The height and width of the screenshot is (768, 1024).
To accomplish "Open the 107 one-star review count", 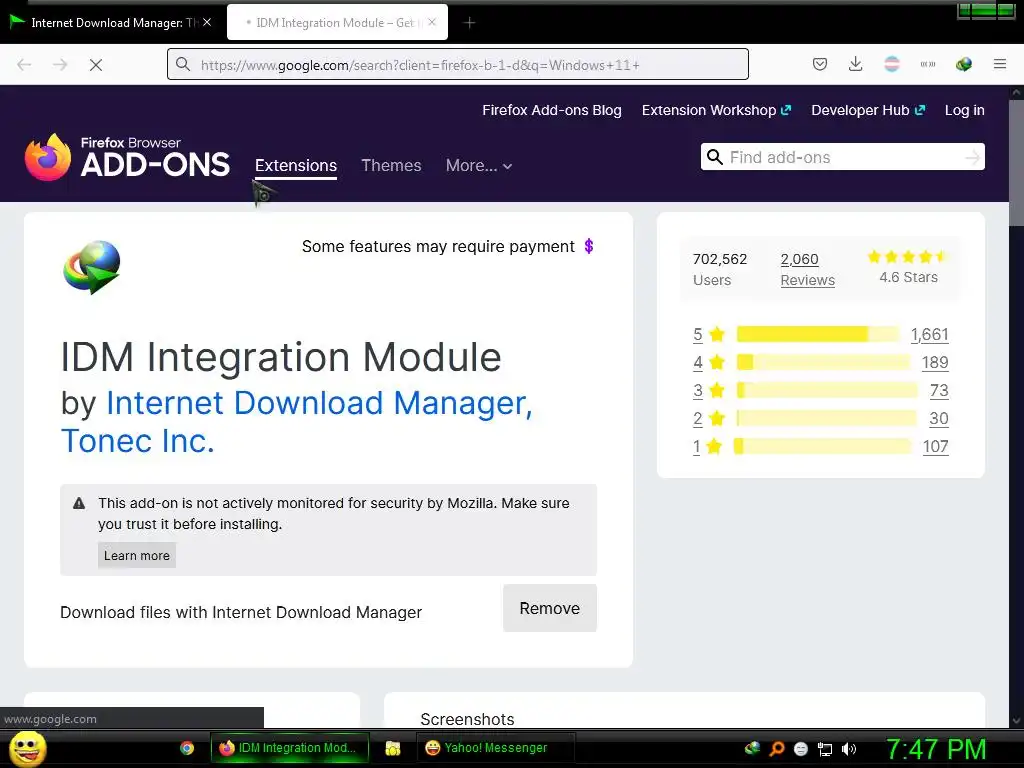I will pos(935,447).
